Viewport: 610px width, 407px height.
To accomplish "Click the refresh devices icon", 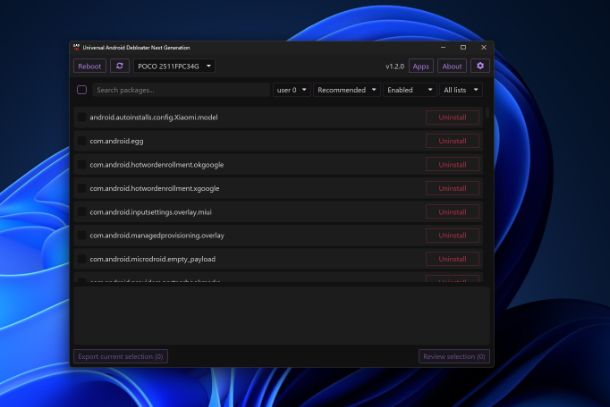I will (x=119, y=66).
